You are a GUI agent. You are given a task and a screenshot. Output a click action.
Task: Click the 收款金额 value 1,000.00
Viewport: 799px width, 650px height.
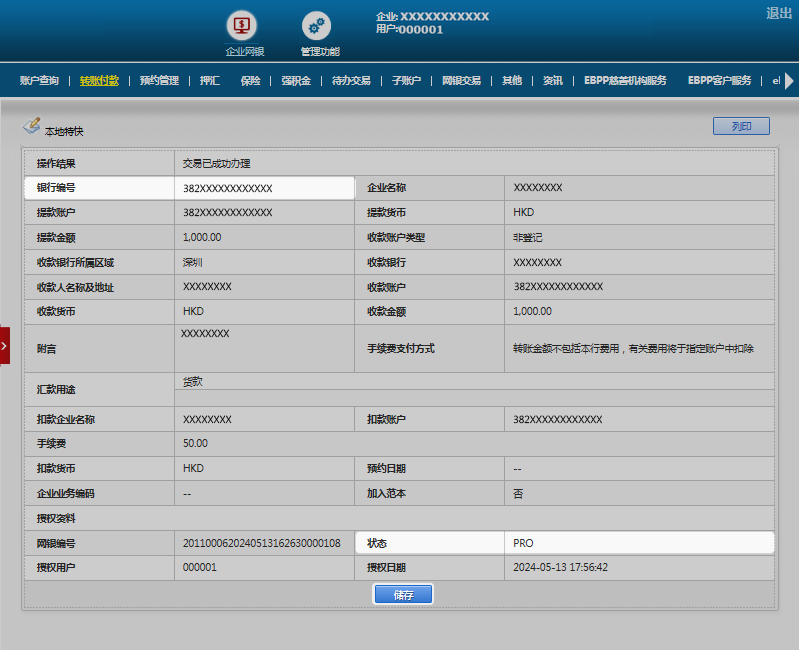point(532,311)
